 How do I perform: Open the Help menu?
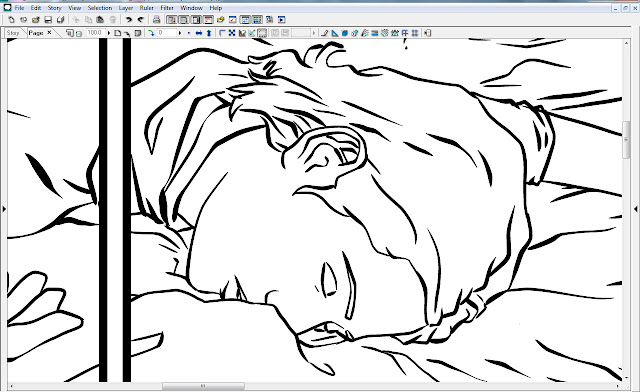point(216,8)
